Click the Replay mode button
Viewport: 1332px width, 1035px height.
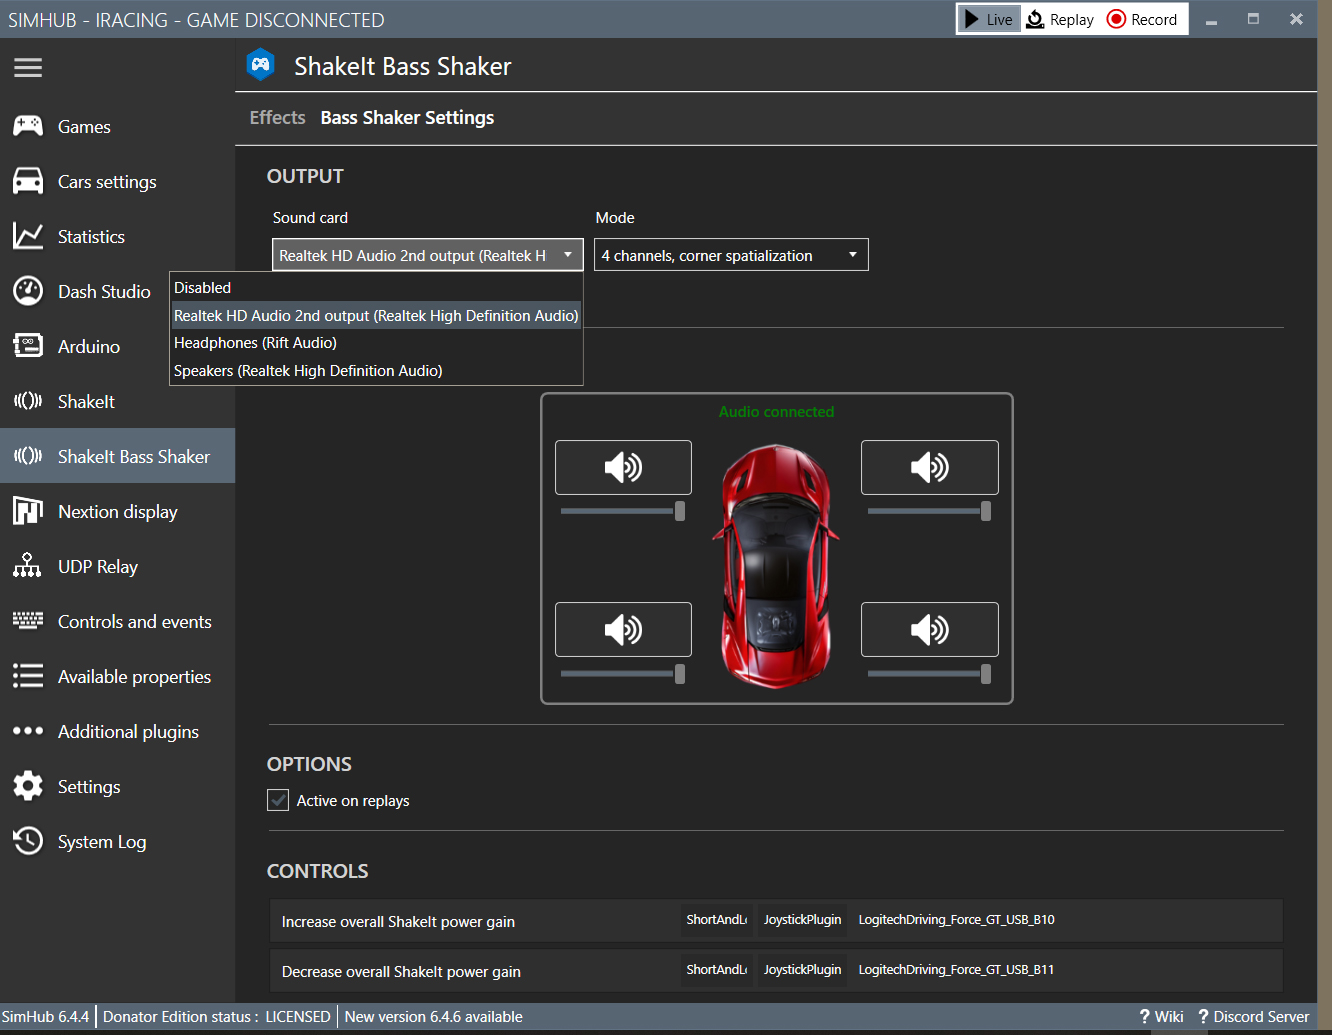[x=1061, y=19]
